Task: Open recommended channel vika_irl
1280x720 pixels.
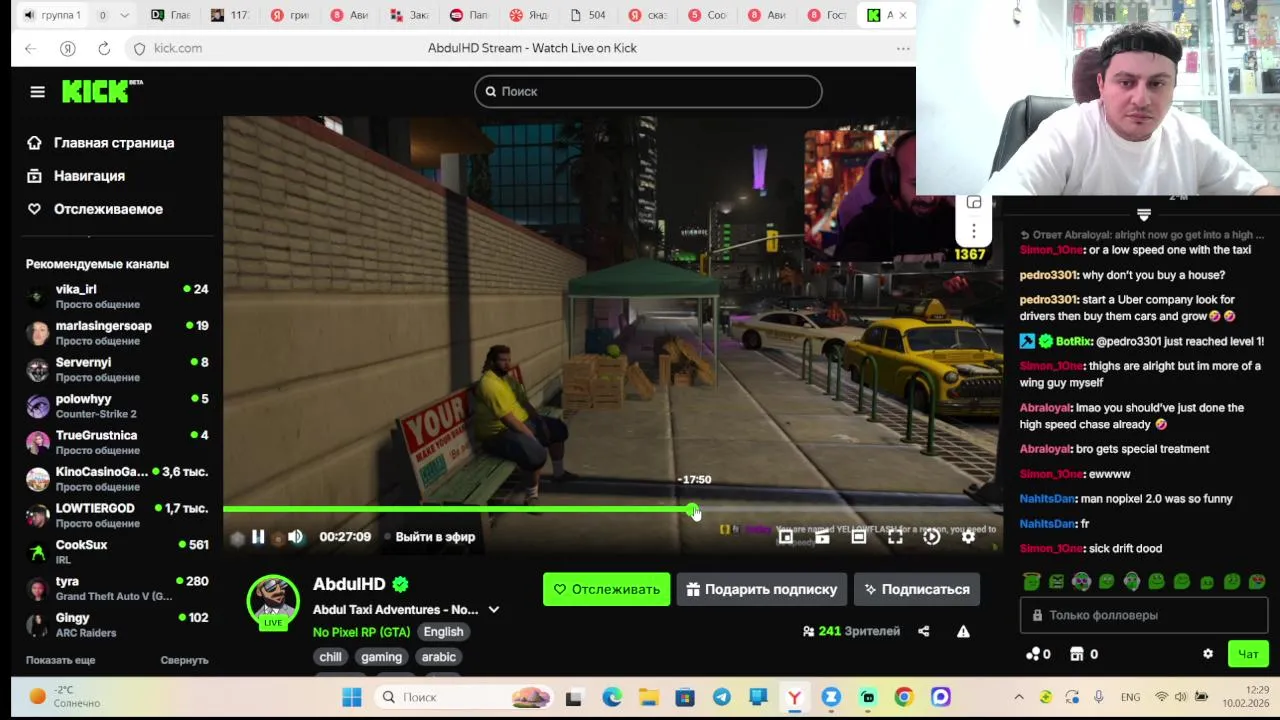Action: tap(117, 296)
